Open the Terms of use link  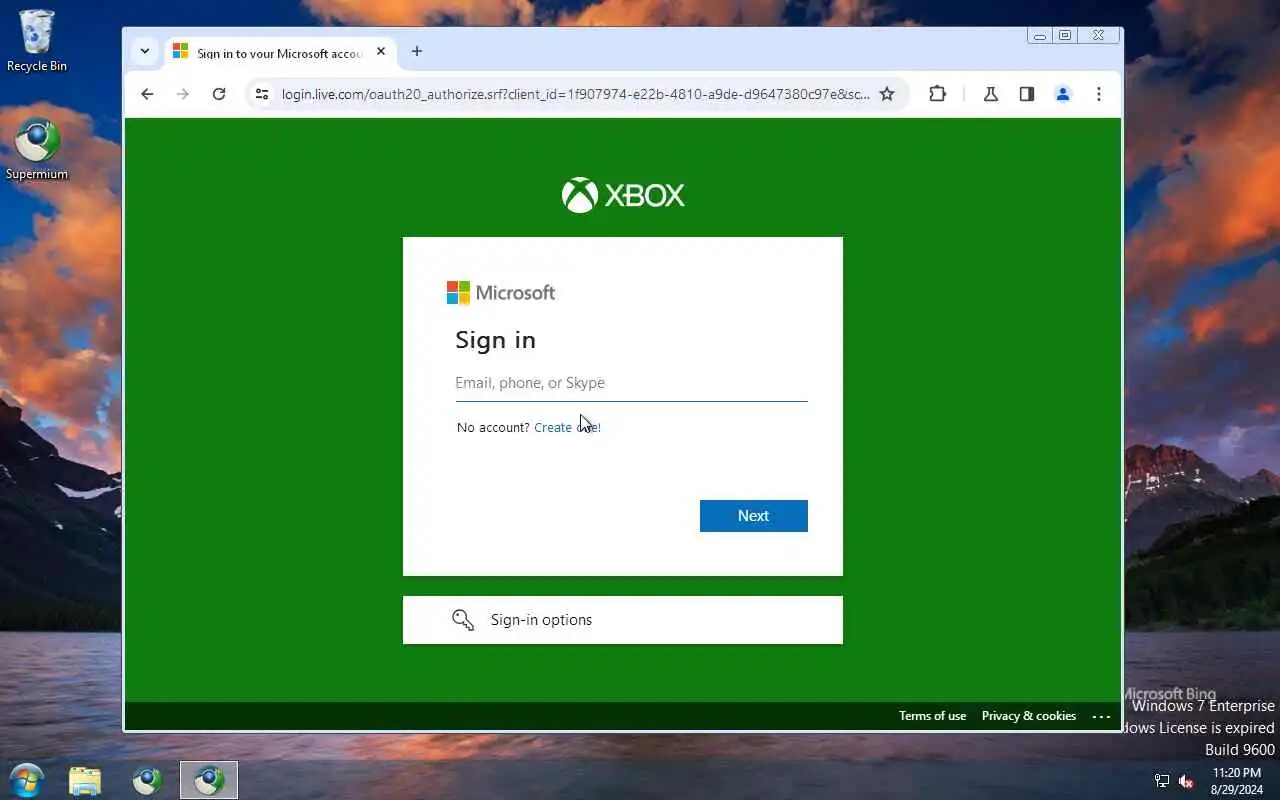coord(932,716)
